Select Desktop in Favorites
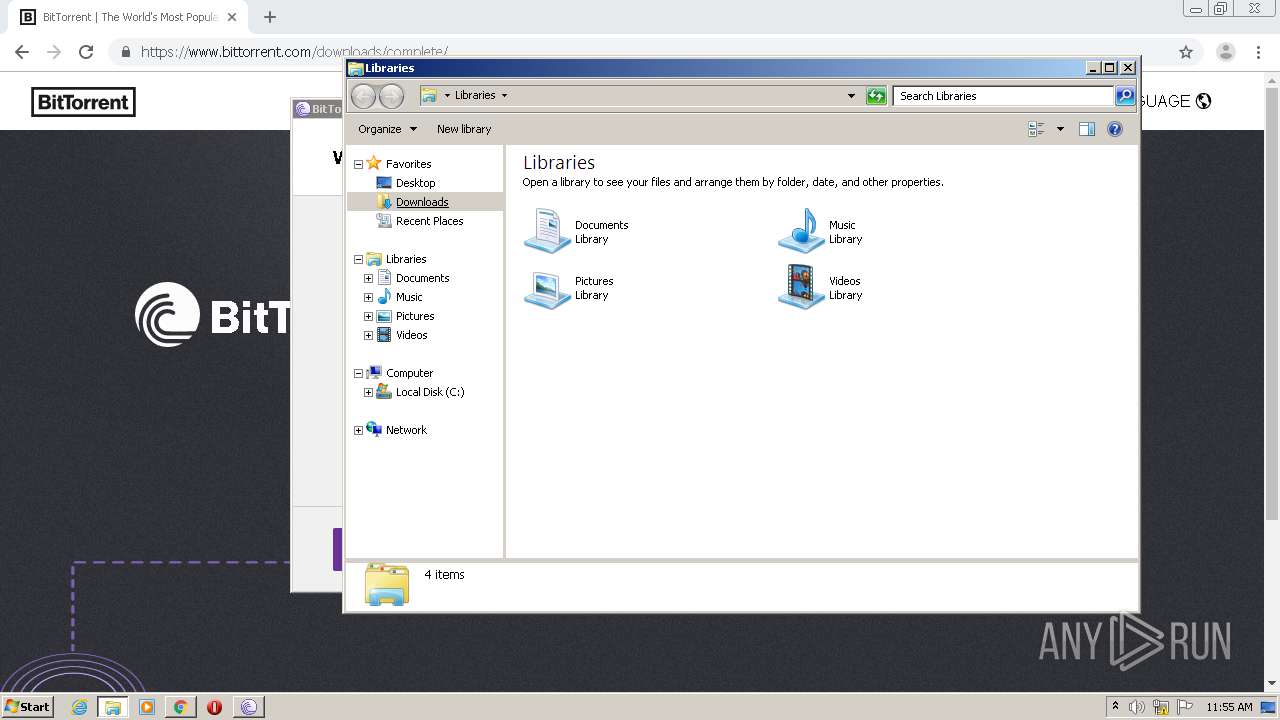This screenshot has width=1280, height=720. tap(415, 183)
